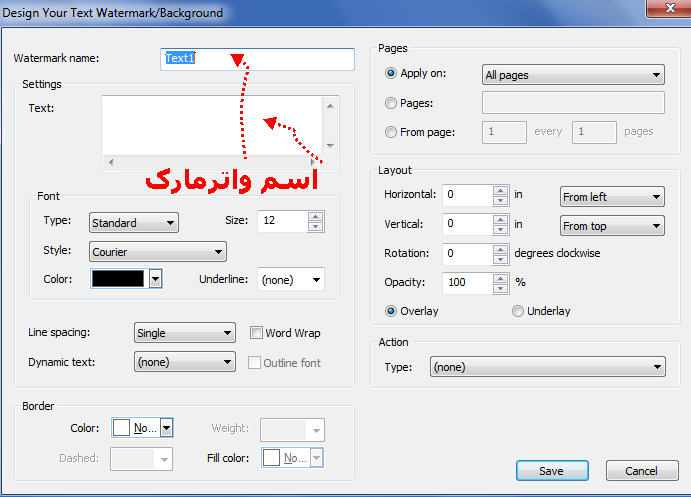Decrease Opacity with down spinner

pyautogui.click(x=501, y=288)
